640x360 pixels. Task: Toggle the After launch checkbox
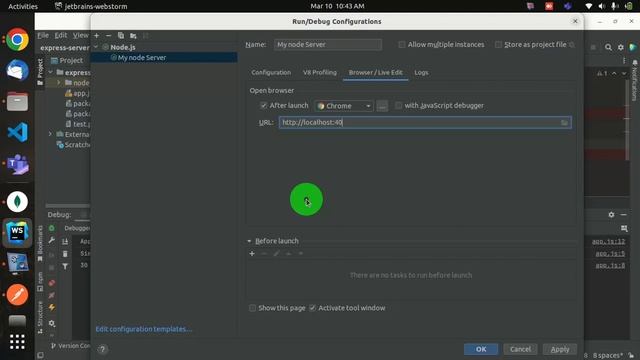tap(263, 105)
